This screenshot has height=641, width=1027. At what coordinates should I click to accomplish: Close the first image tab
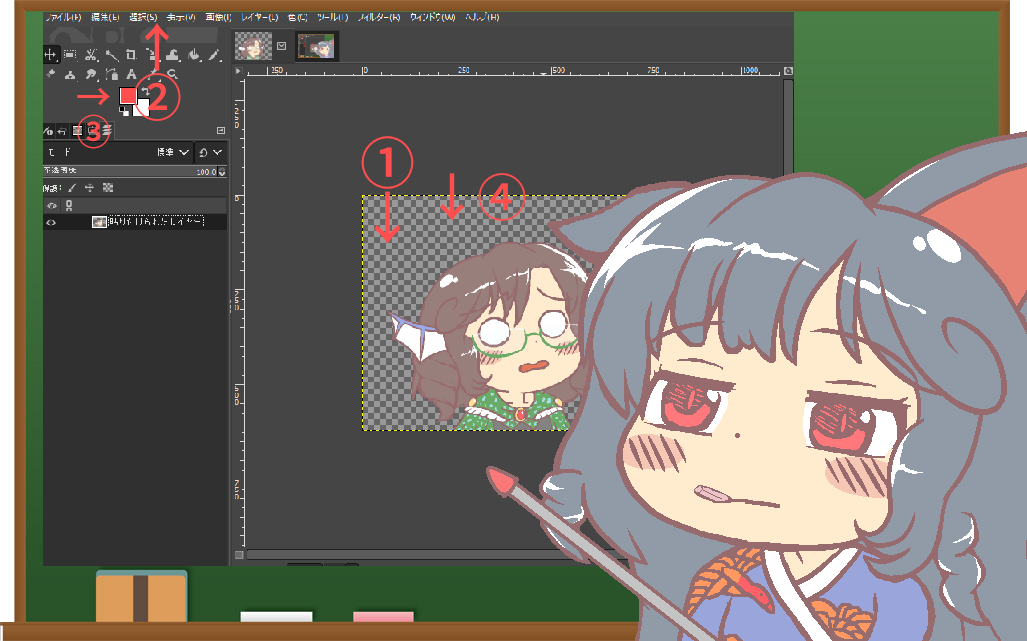(x=282, y=46)
